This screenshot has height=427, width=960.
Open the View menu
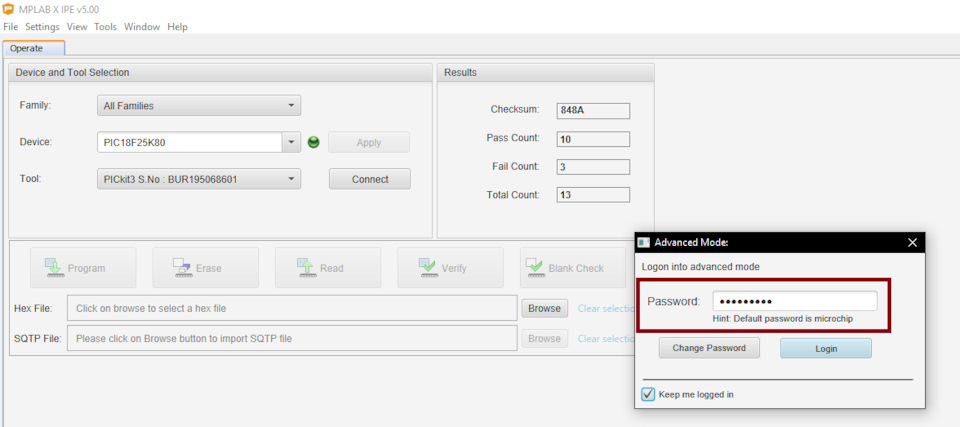tap(77, 27)
